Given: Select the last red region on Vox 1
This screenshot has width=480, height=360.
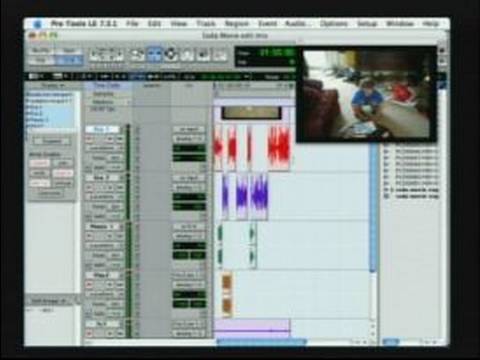Looking at the screenshot, I should click(x=279, y=147).
